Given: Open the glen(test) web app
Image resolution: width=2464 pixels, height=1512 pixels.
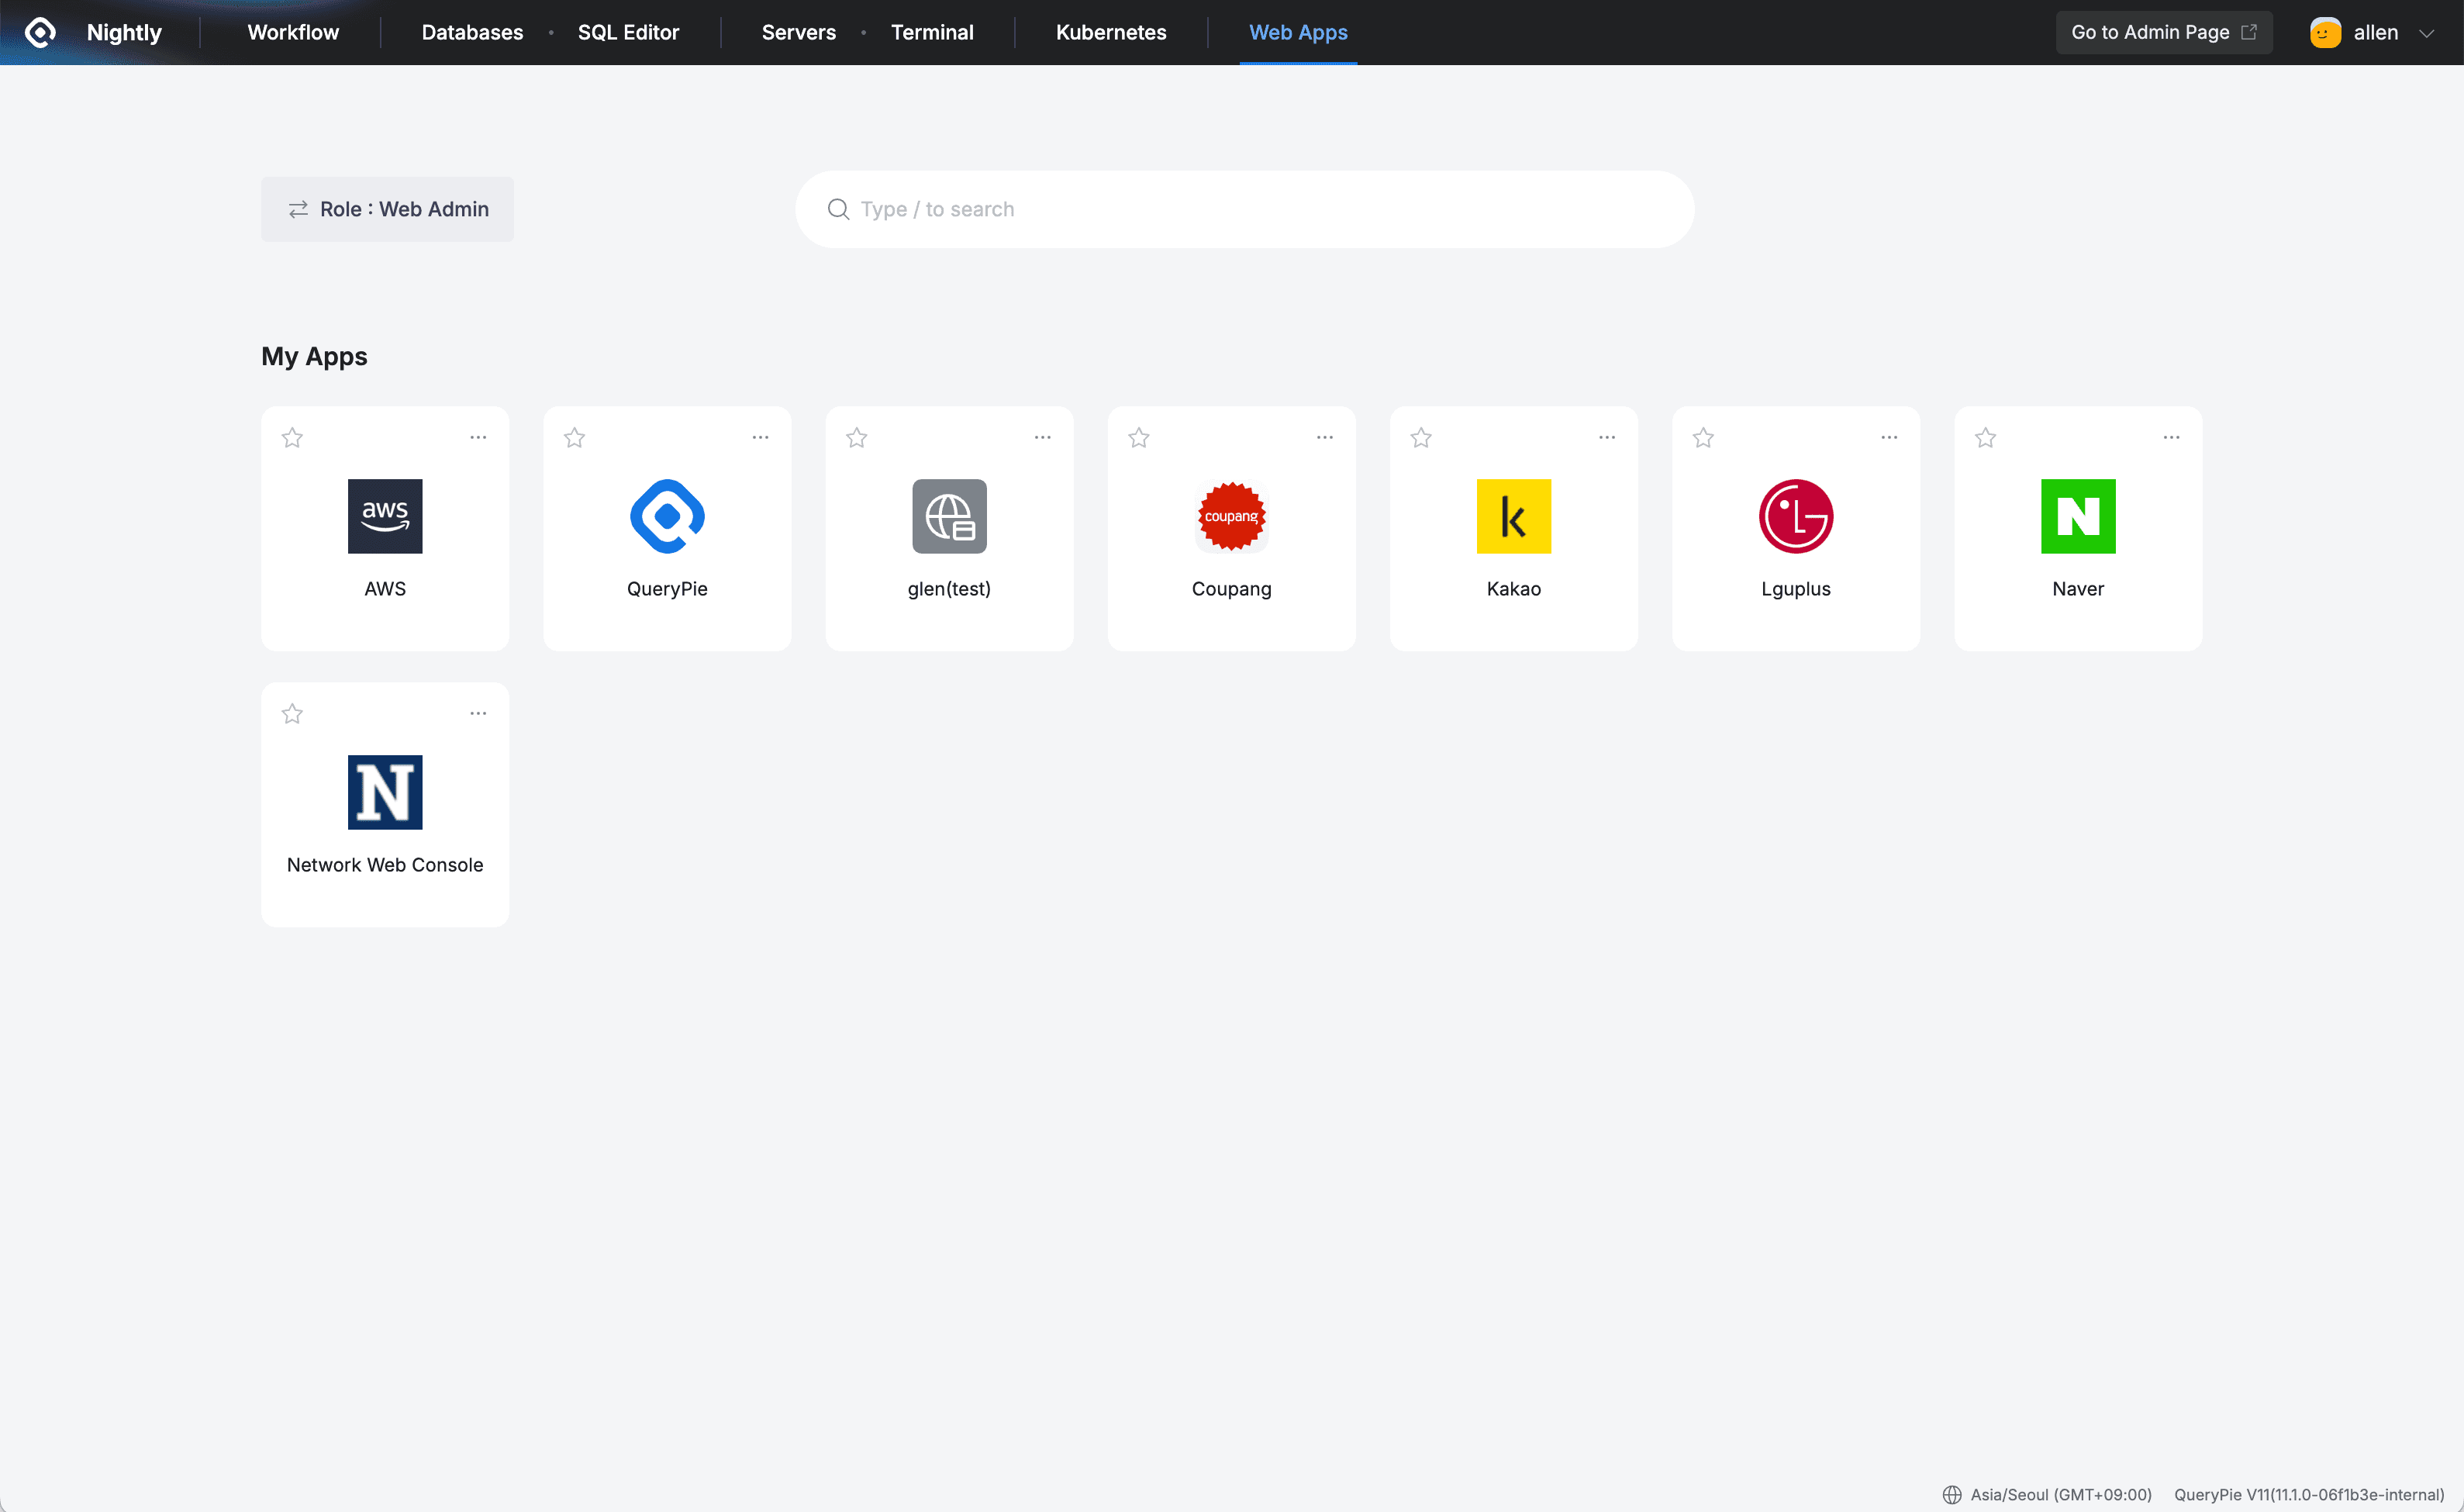Looking at the screenshot, I should (x=948, y=517).
